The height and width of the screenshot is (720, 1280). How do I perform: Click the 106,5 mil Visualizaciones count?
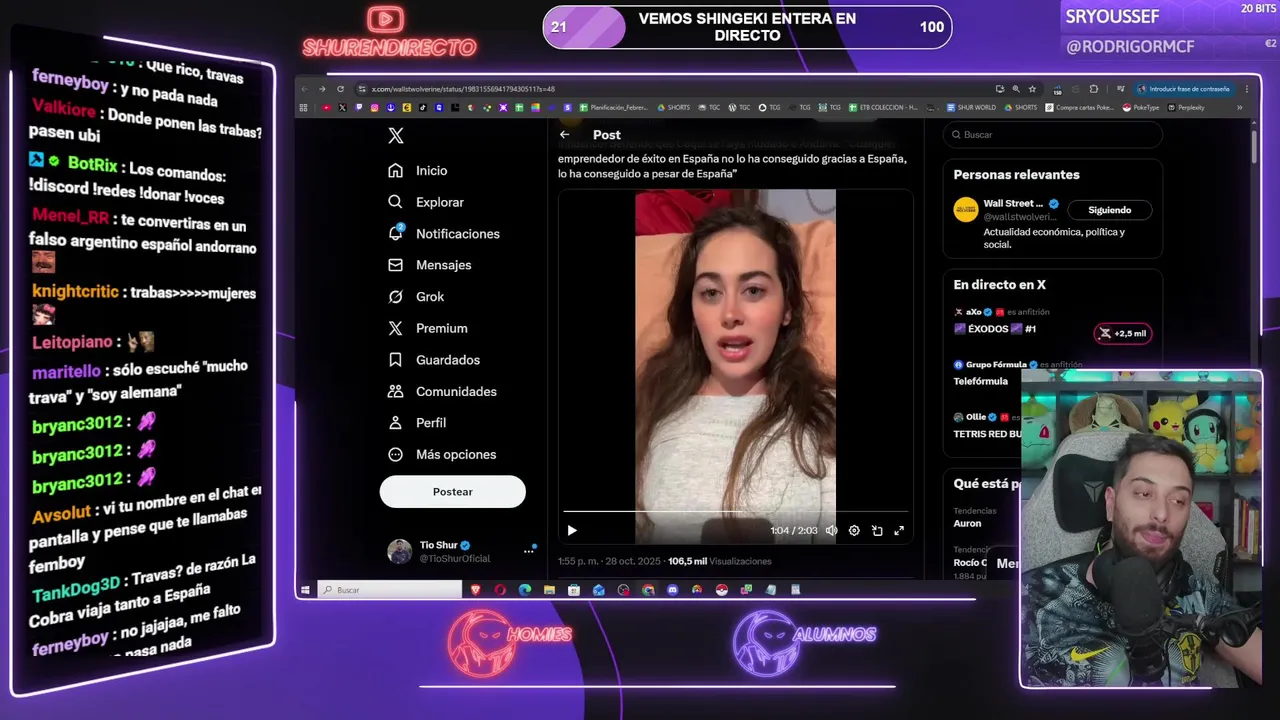tap(719, 561)
